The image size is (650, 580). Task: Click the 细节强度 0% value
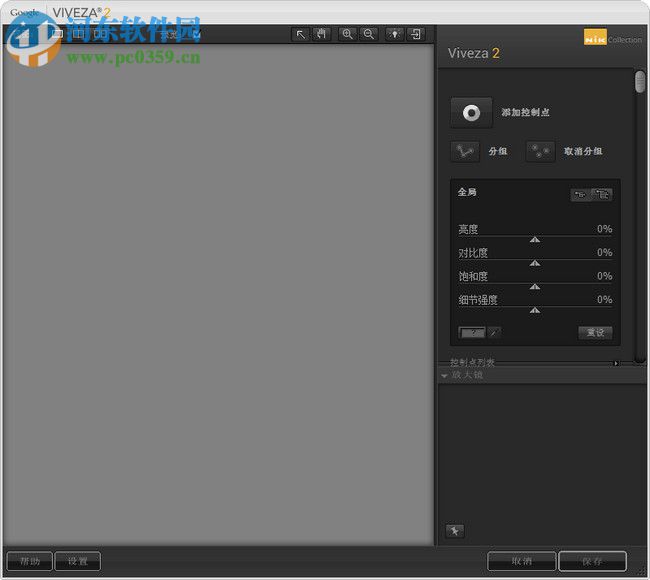604,300
